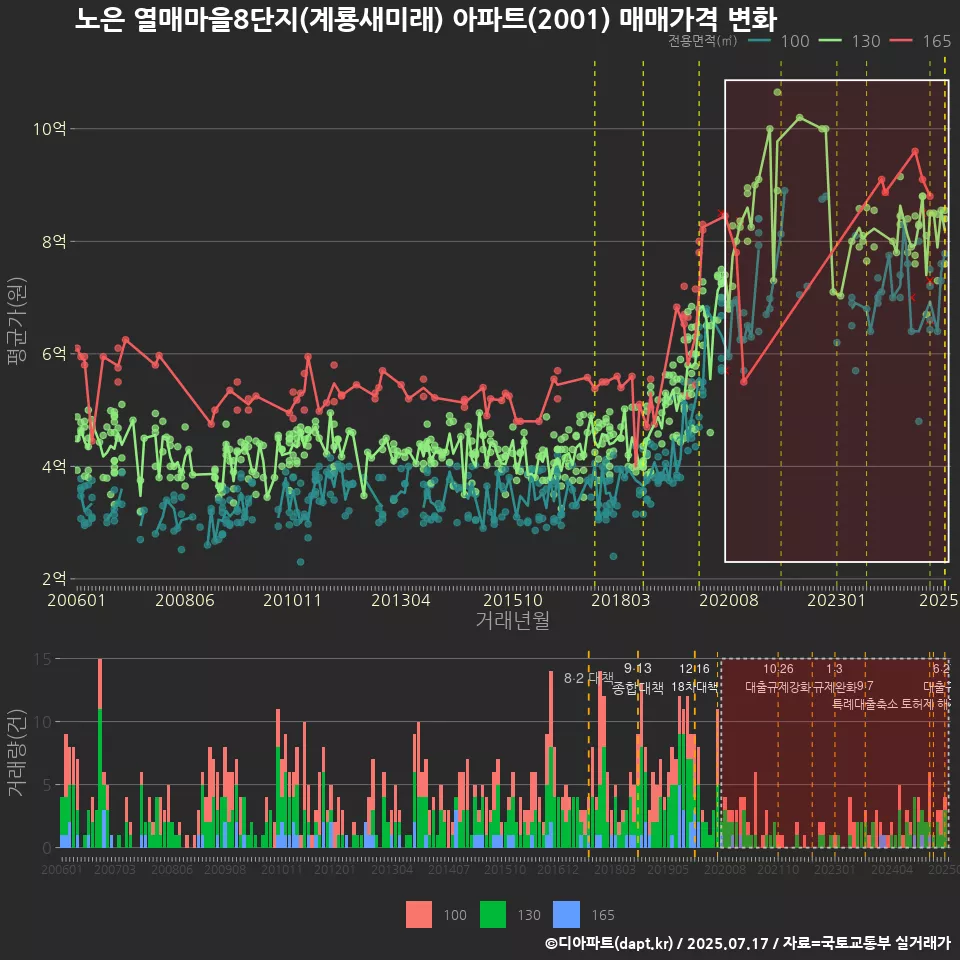Image resolution: width=960 pixels, height=960 pixels.
Task: Select the light-green 130 line in top legend
Action: pyautogui.click(x=830, y=41)
